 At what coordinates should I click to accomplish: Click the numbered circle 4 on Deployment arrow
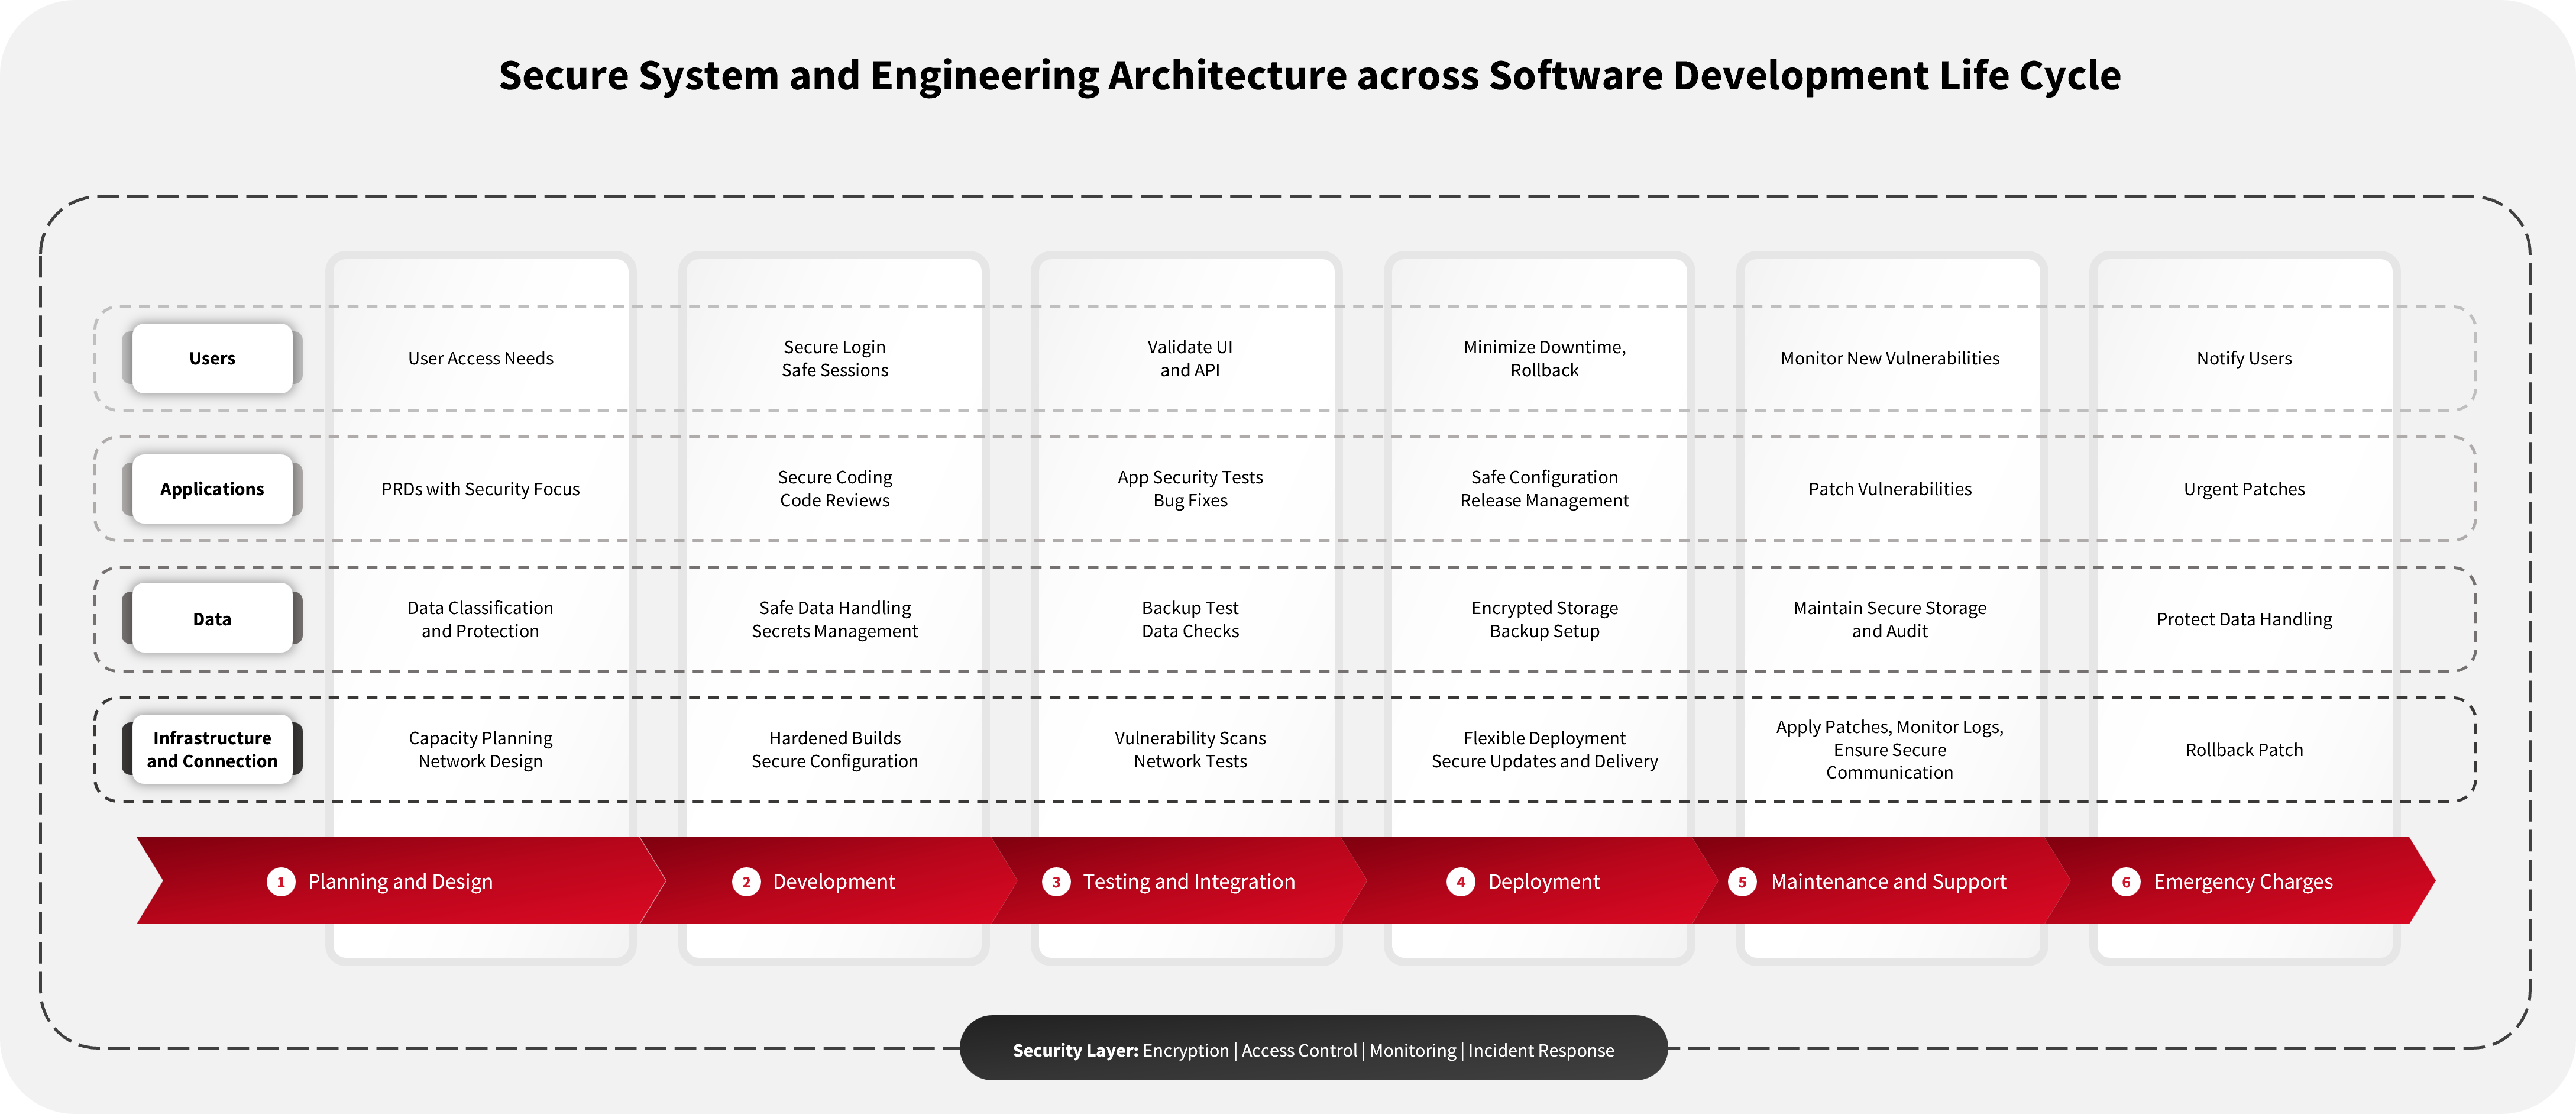[x=1460, y=881]
